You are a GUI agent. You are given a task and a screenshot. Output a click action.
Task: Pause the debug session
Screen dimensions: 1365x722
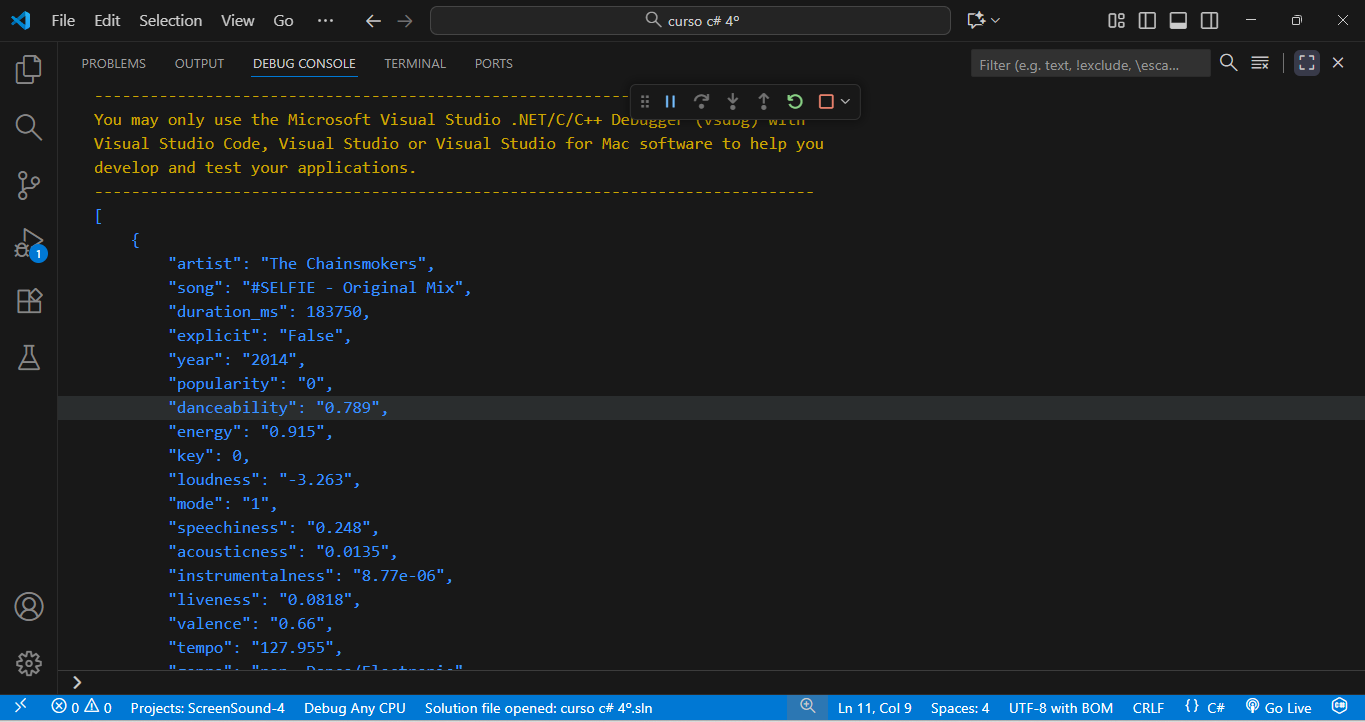(x=671, y=101)
